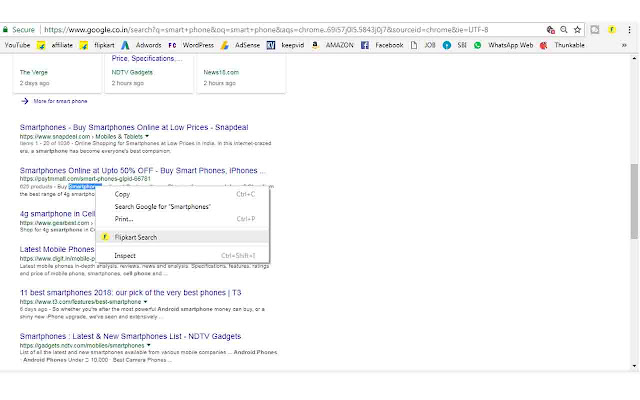Click the Secure padlock icon

5,30
